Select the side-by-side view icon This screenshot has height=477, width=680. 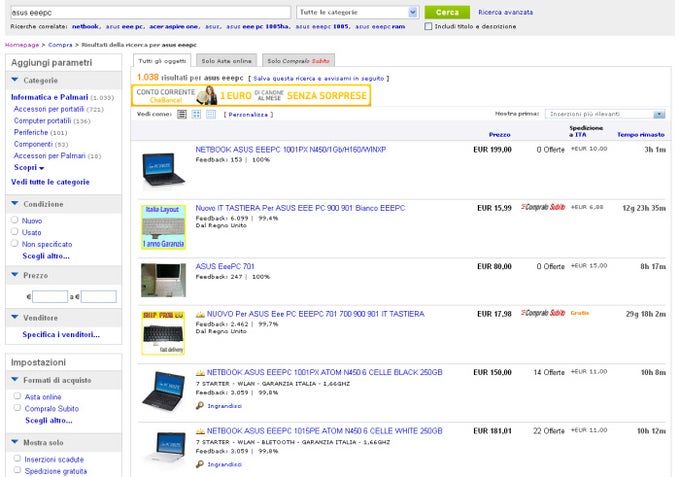click(x=211, y=114)
